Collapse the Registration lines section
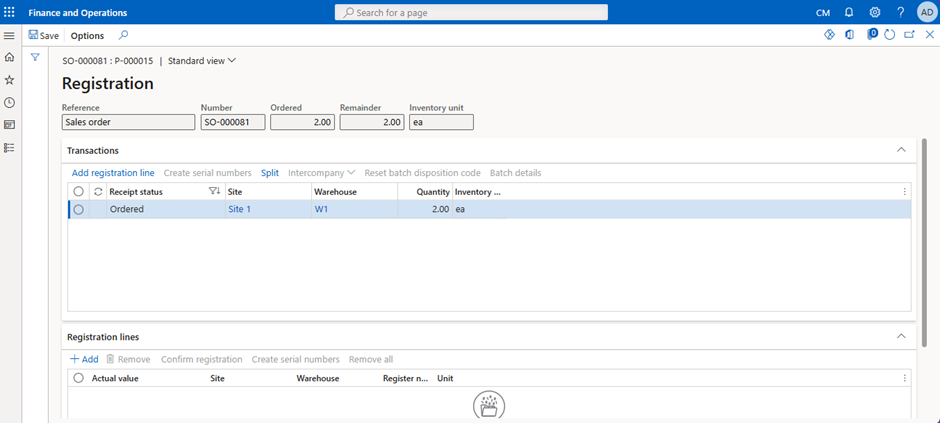The height and width of the screenshot is (423, 940). click(x=900, y=337)
